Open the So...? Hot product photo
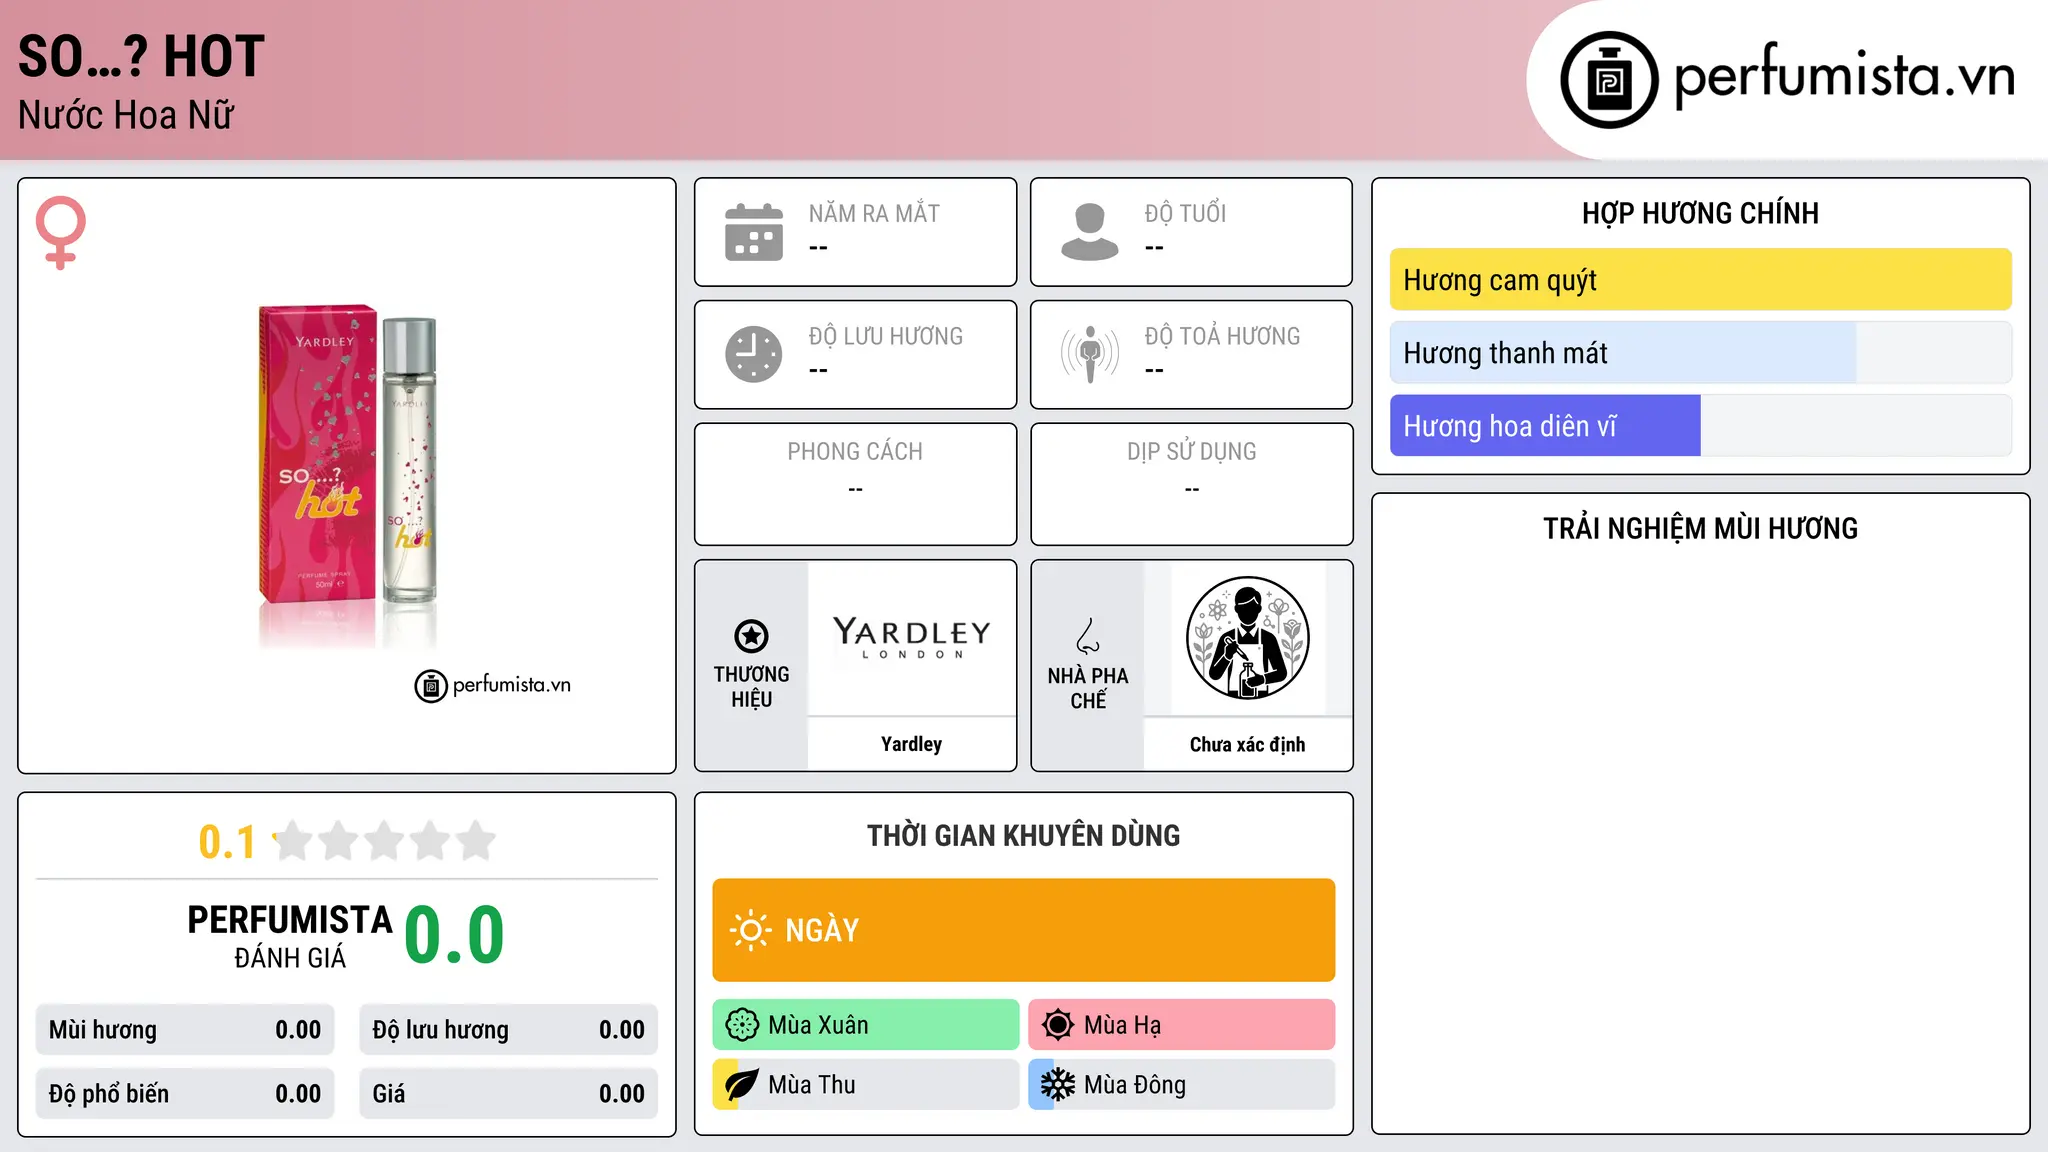The width and height of the screenshot is (2048, 1152). pos(348,475)
